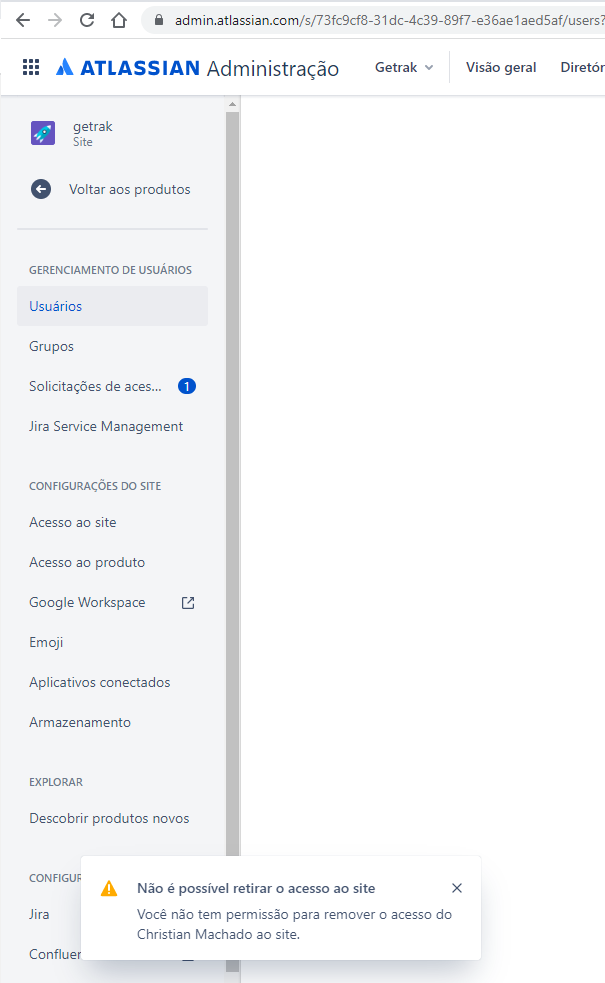The height and width of the screenshot is (983, 605).
Task: Open Grupos in the sidebar
Action: coord(112,346)
